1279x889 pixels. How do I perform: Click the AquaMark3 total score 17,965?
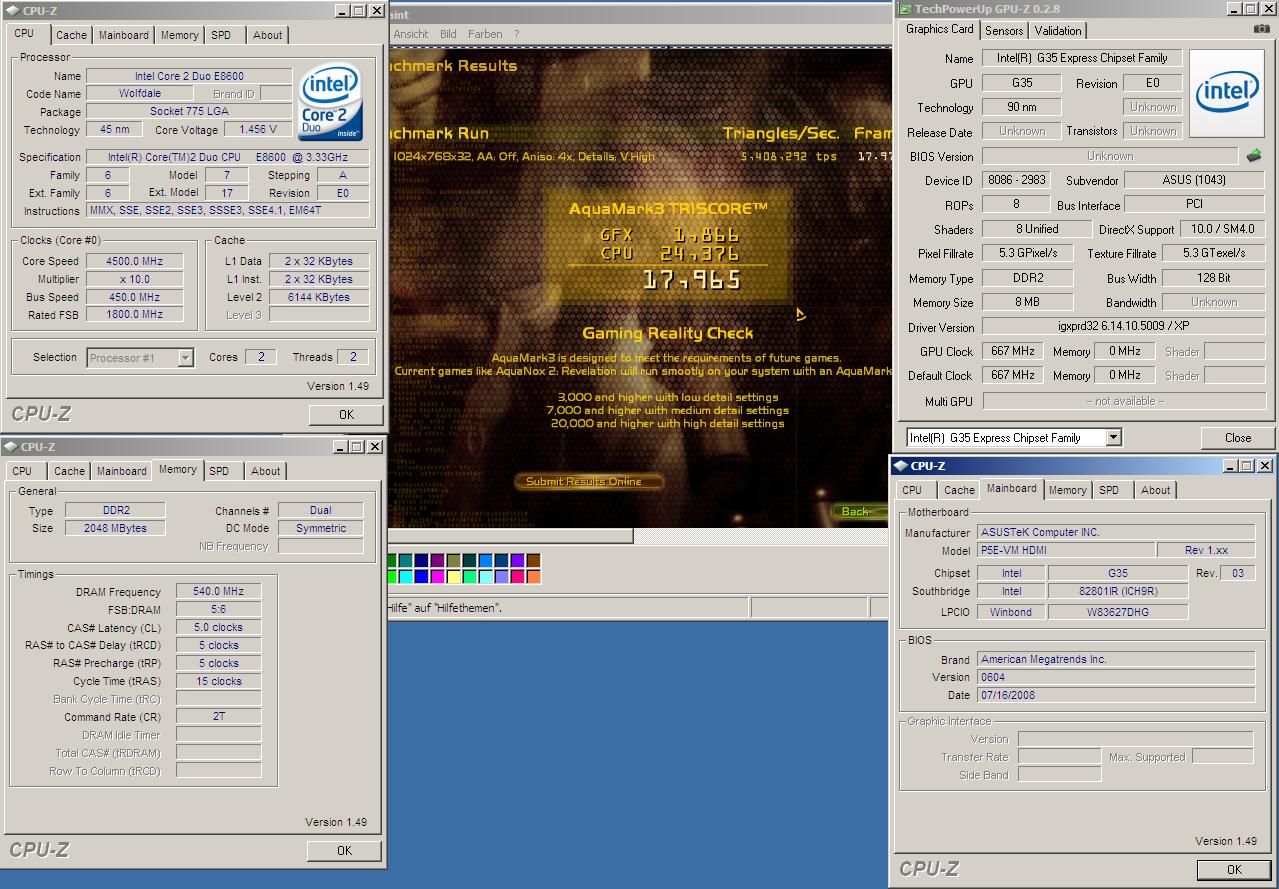click(x=693, y=279)
